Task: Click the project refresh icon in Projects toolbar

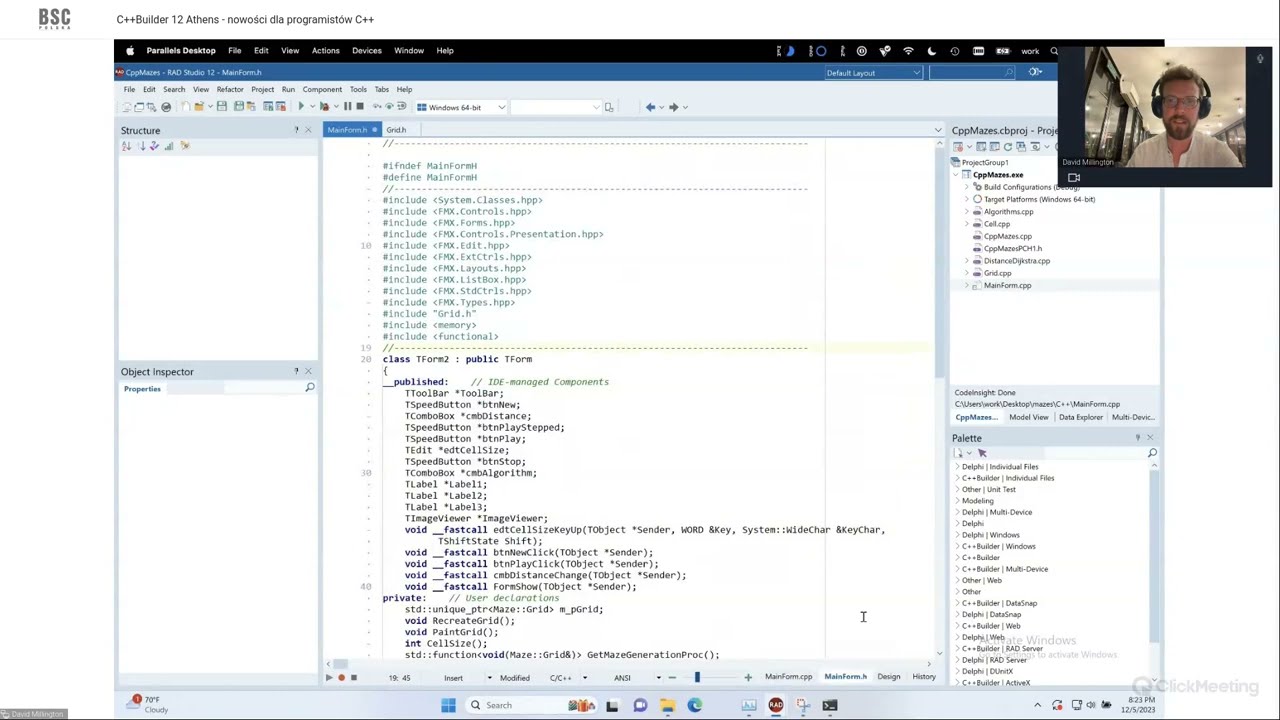Action: coord(1008,146)
